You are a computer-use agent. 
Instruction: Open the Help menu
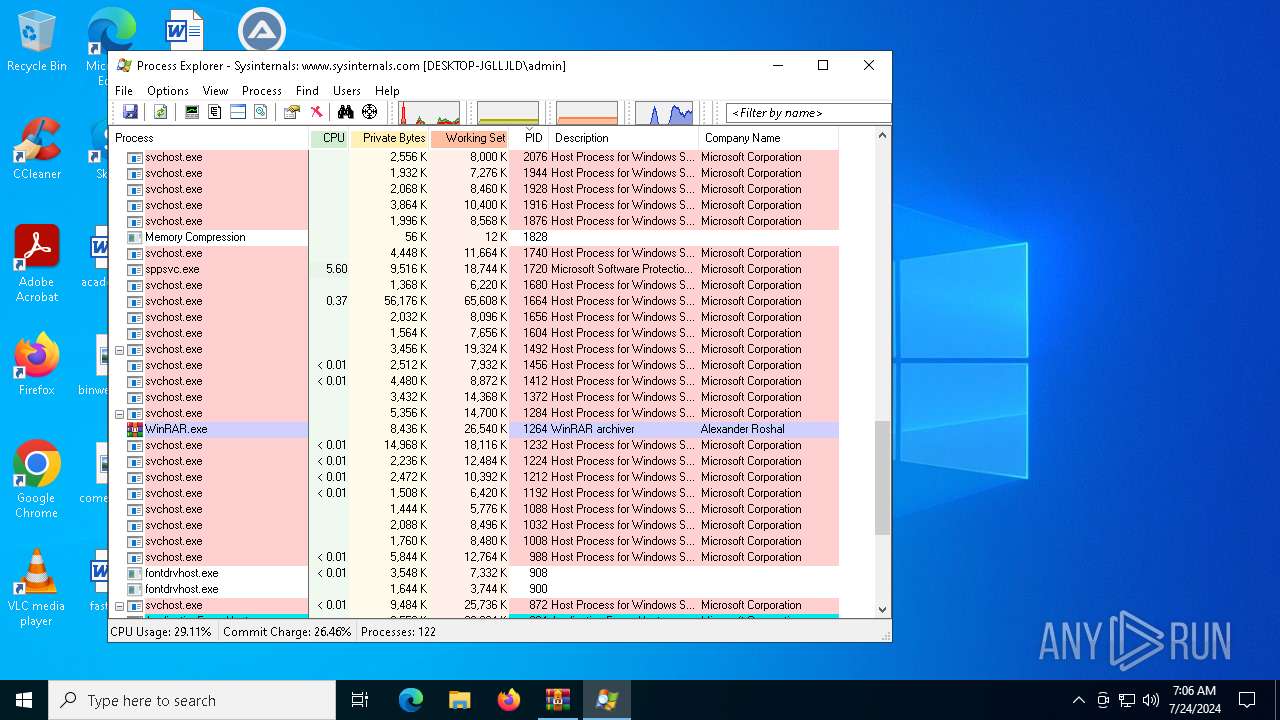pos(387,90)
